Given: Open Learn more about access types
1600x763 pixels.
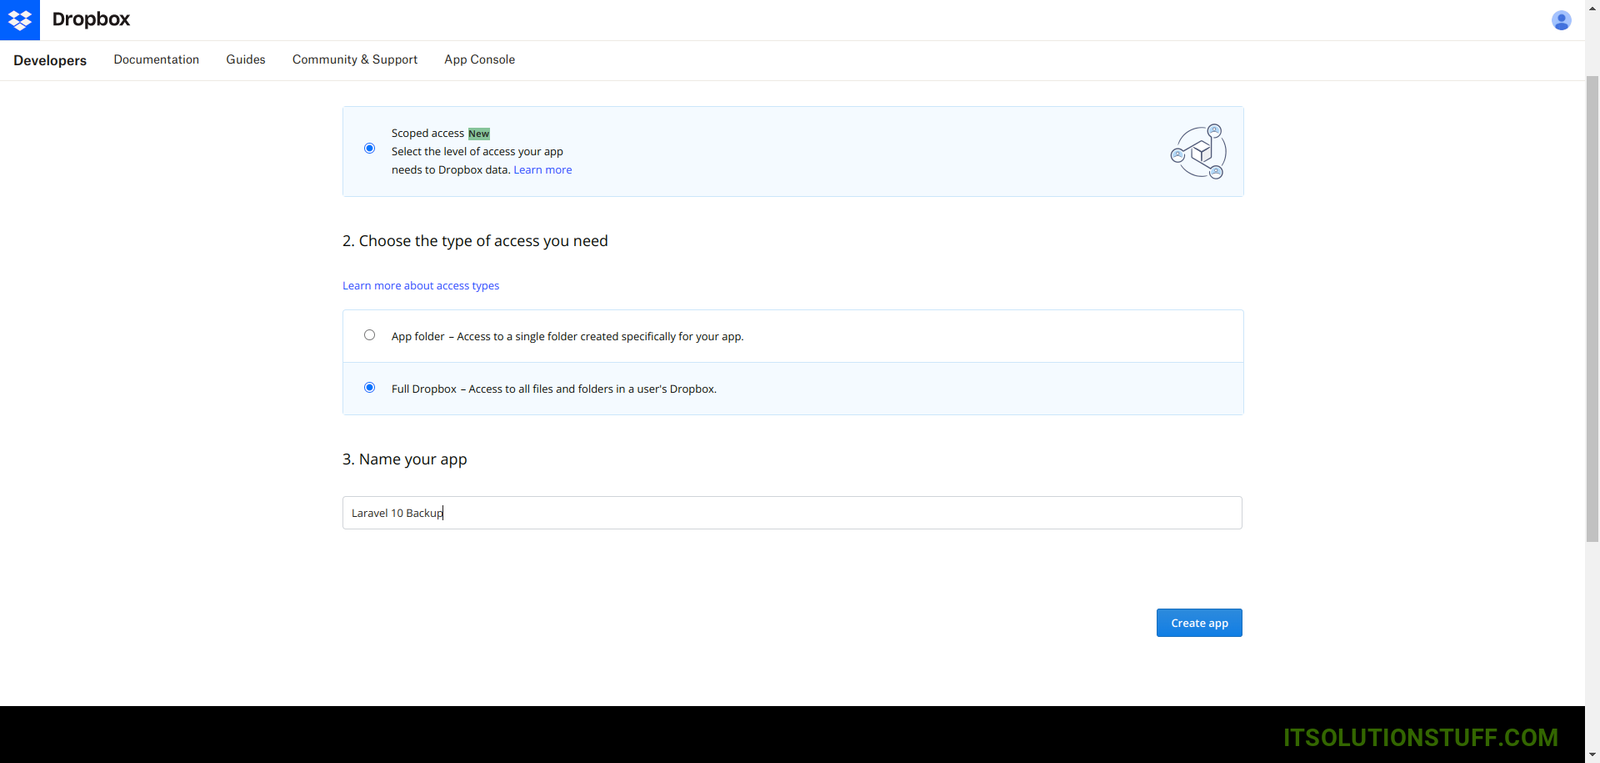Looking at the screenshot, I should [x=420, y=286].
